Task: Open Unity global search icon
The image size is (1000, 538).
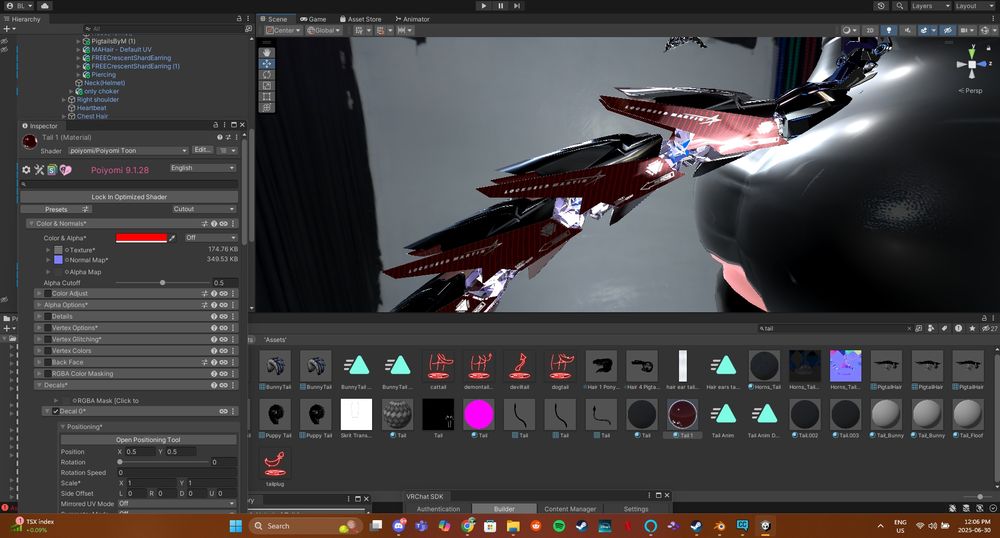Action: click(x=899, y=6)
